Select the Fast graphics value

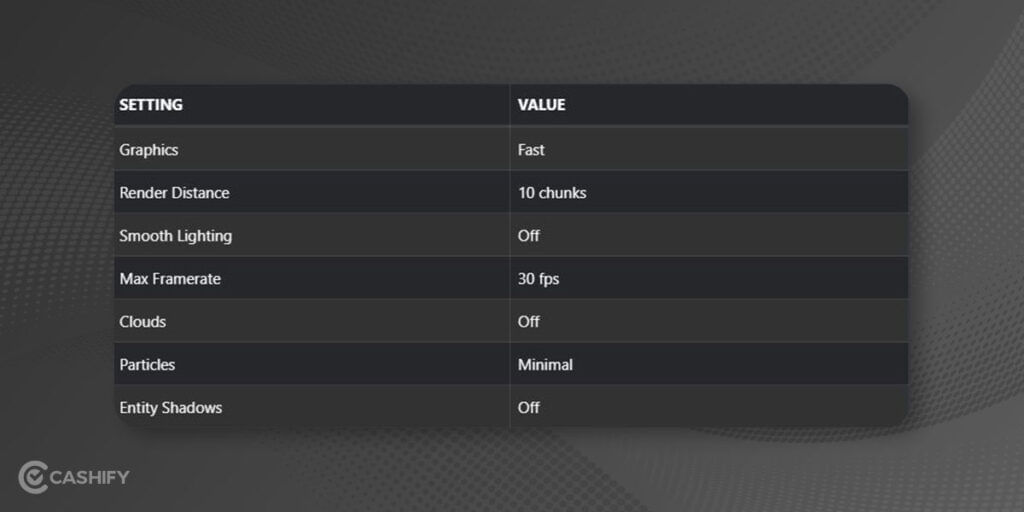(x=531, y=150)
